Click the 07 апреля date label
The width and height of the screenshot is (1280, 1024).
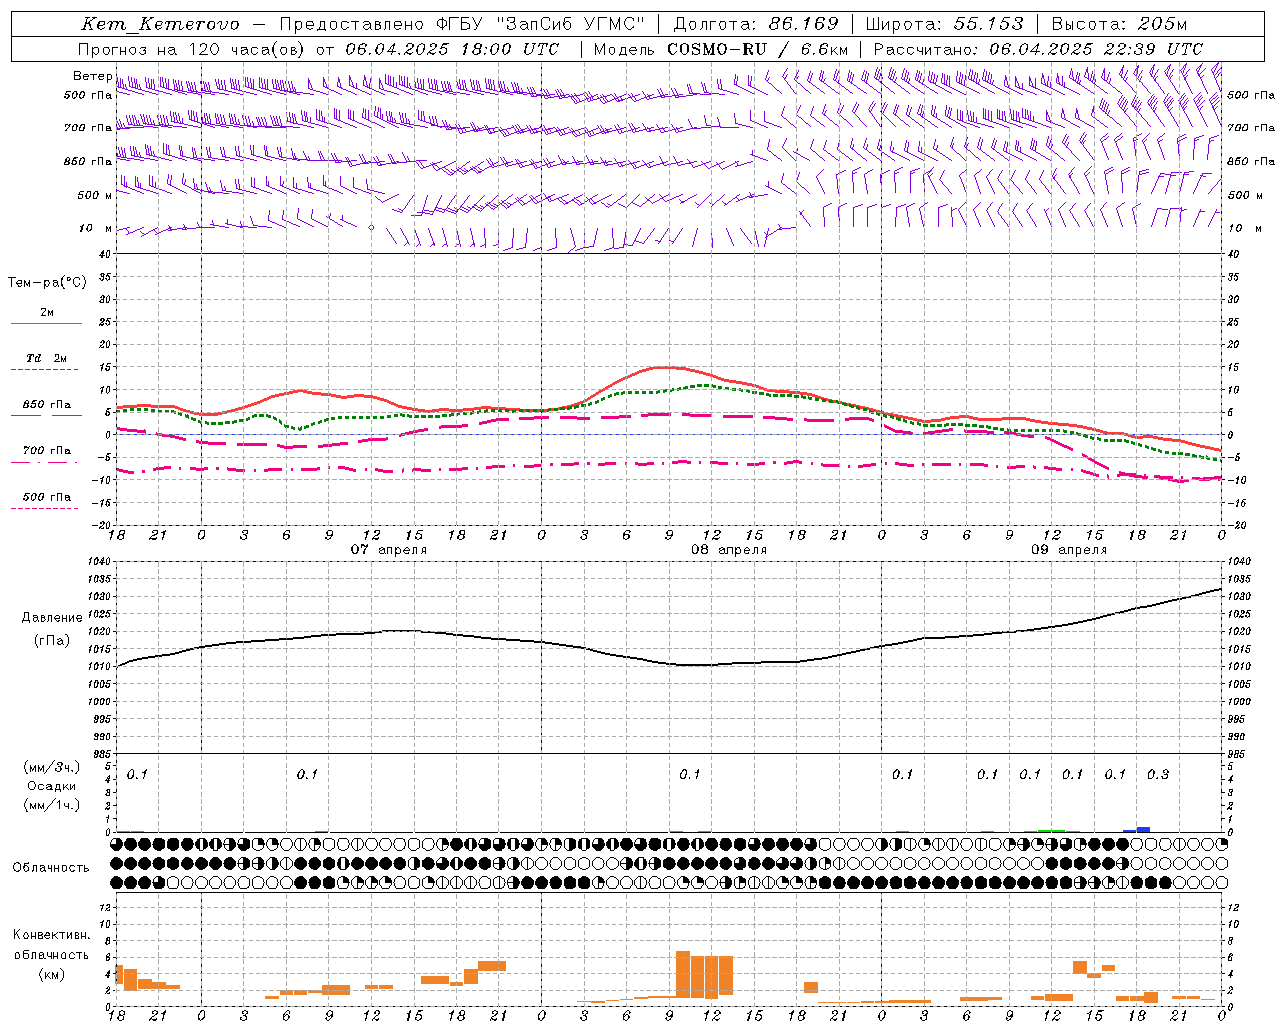click(x=388, y=549)
